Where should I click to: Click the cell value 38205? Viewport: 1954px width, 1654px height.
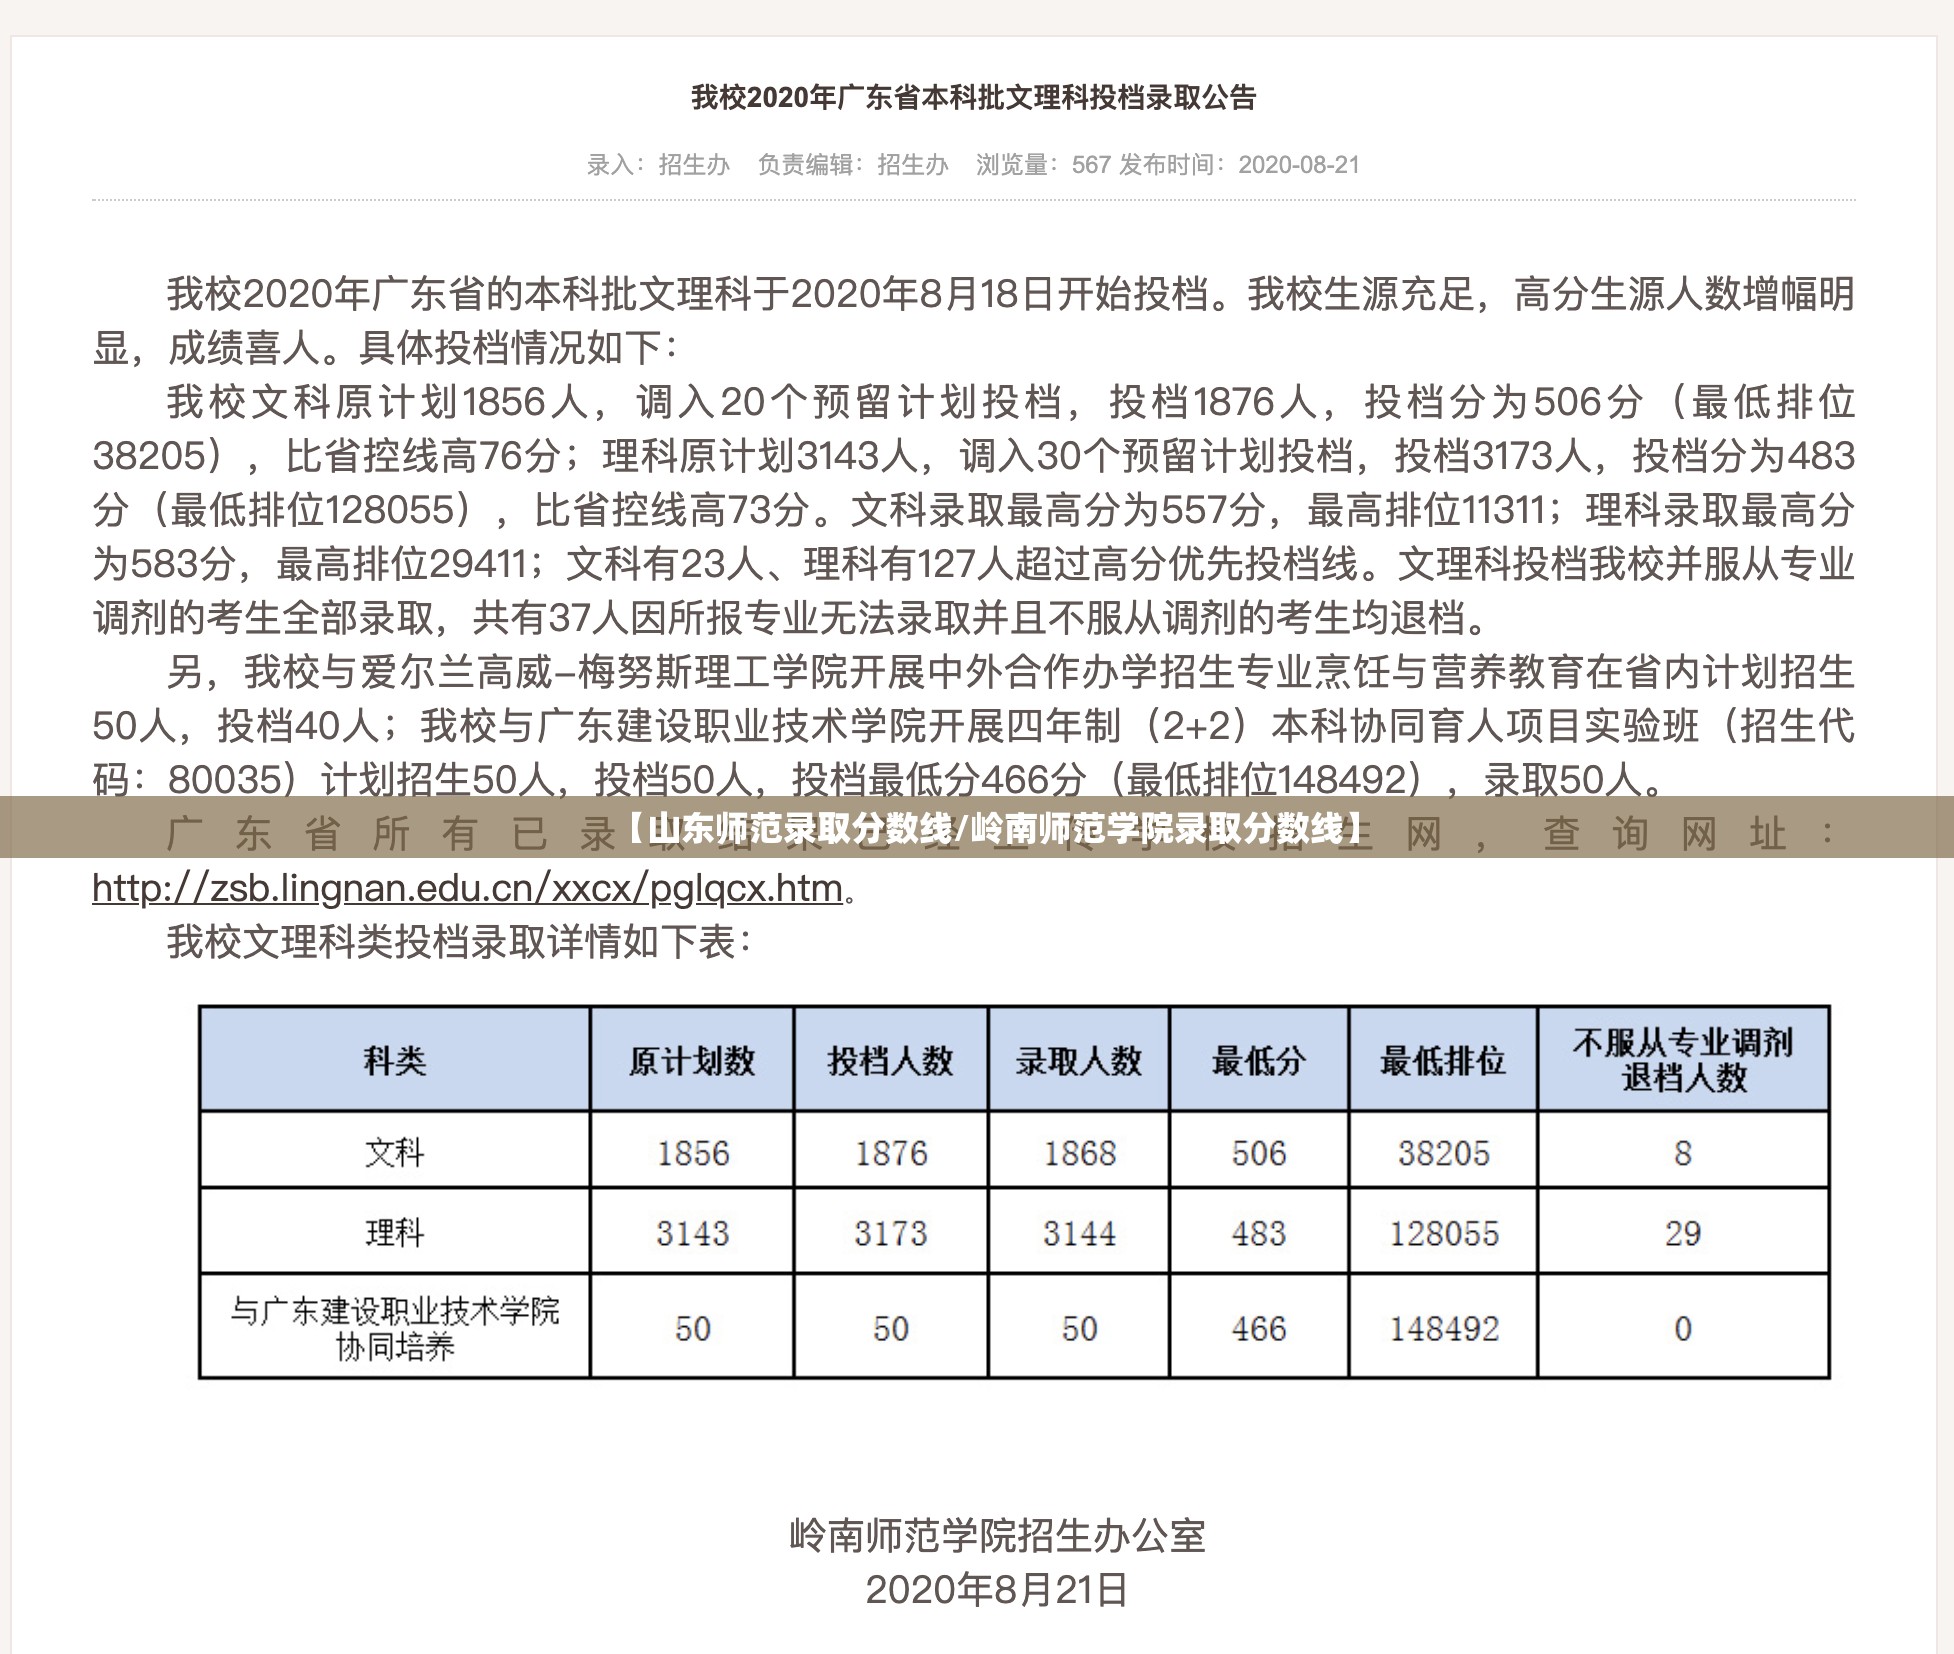(x=1444, y=1153)
